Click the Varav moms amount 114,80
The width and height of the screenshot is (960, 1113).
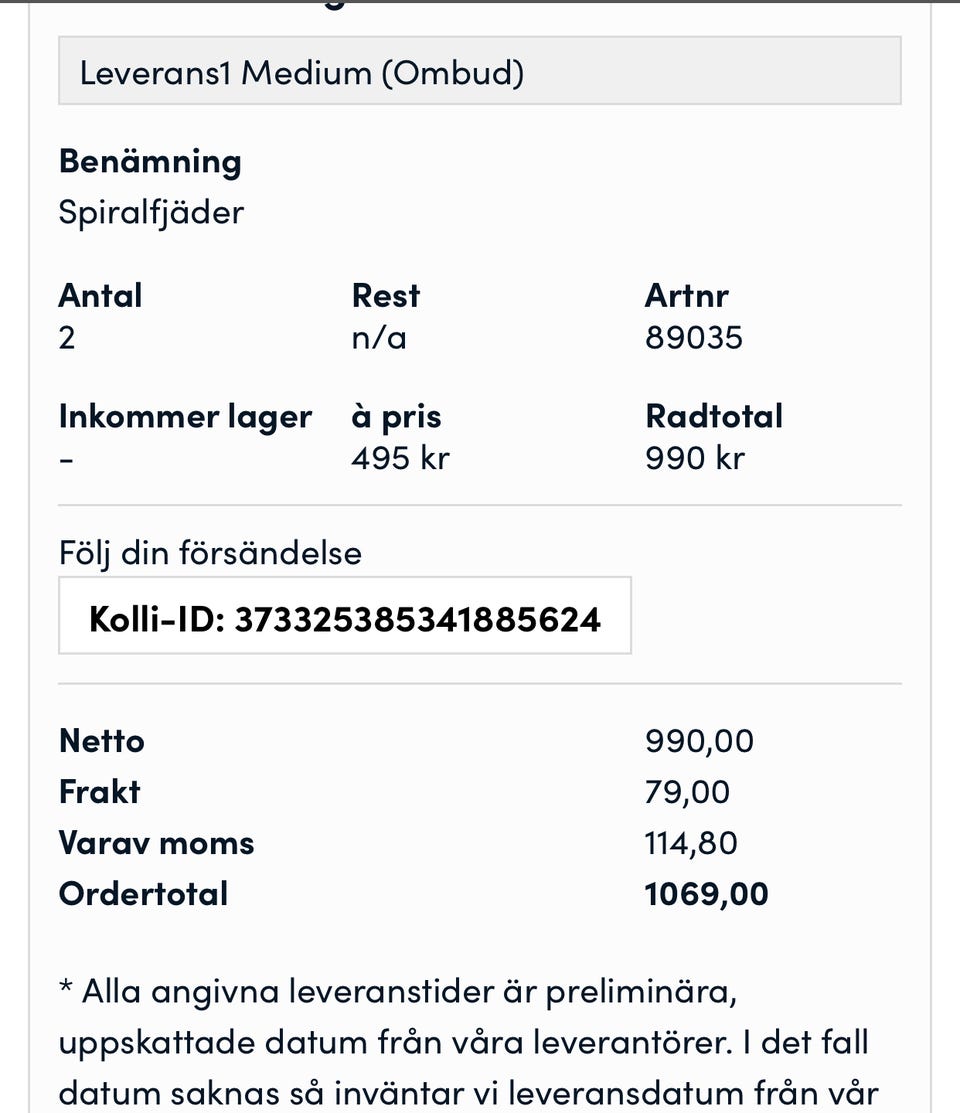tap(691, 843)
